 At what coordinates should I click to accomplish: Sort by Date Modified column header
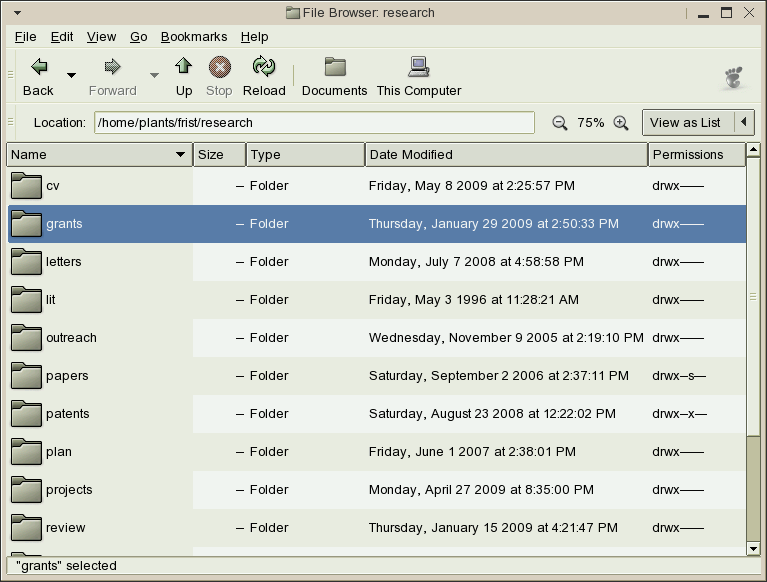tap(506, 155)
